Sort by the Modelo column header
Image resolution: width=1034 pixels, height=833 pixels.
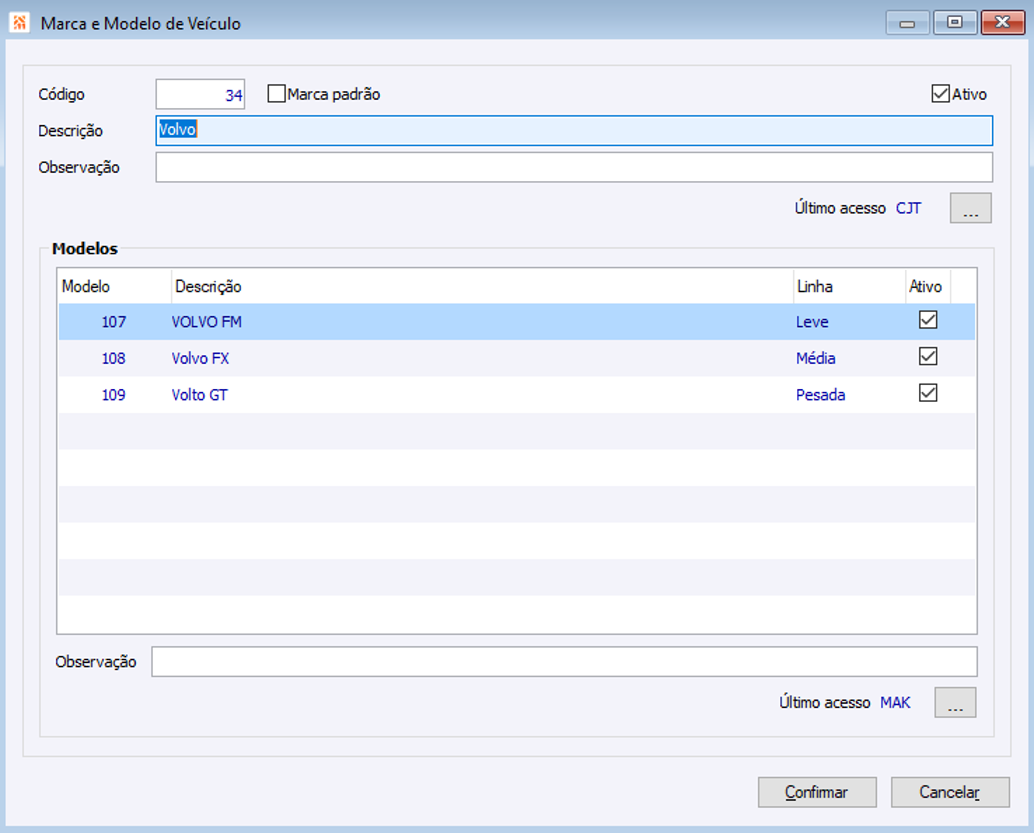[115, 286]
